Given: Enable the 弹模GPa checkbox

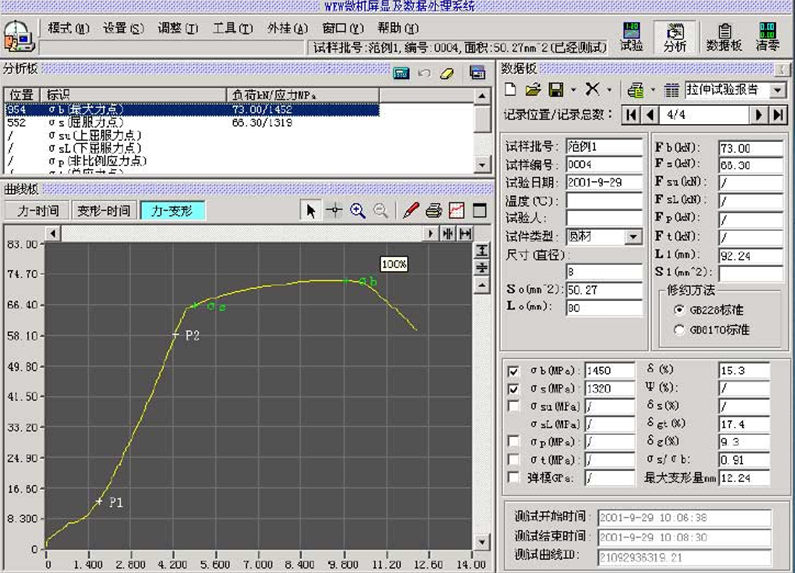Looking at the screenshot, I should coord(514,478).
